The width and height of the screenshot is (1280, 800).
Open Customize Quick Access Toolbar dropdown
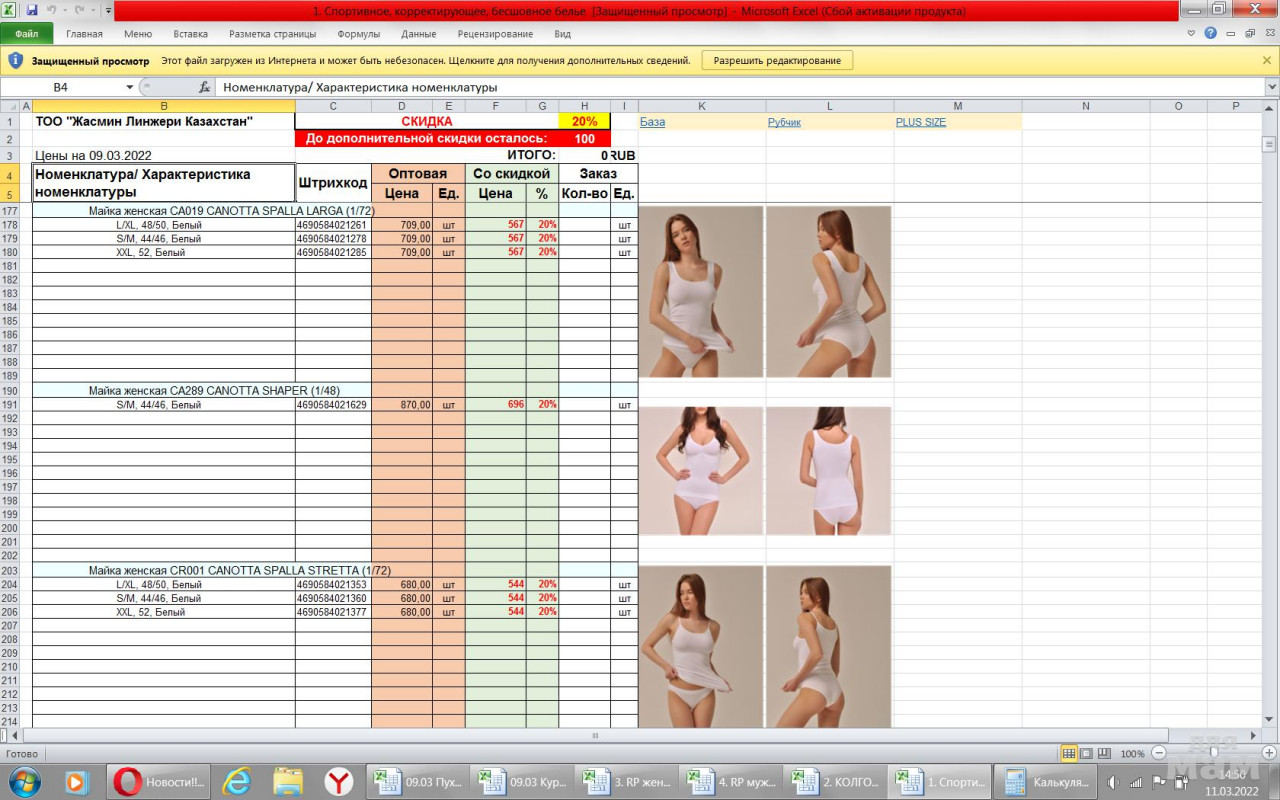click(x=107, y=10)
